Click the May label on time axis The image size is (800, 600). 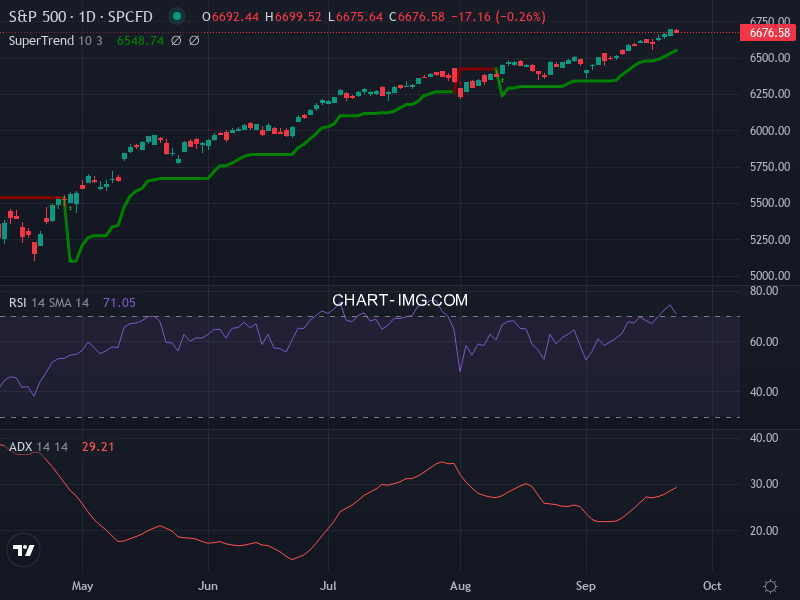83,585
